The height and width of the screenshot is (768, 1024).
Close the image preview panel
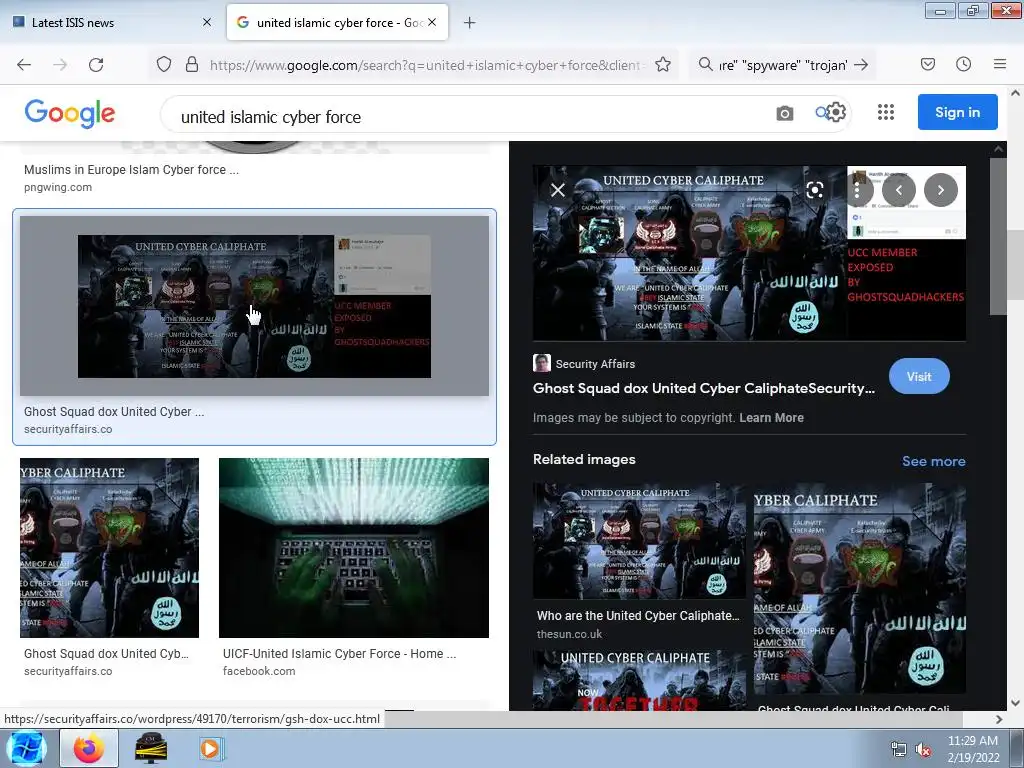(558, 190)
